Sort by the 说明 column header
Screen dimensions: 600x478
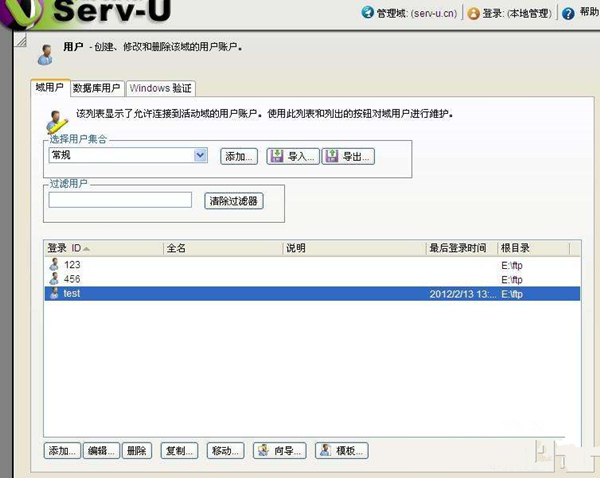pos(354,248)
